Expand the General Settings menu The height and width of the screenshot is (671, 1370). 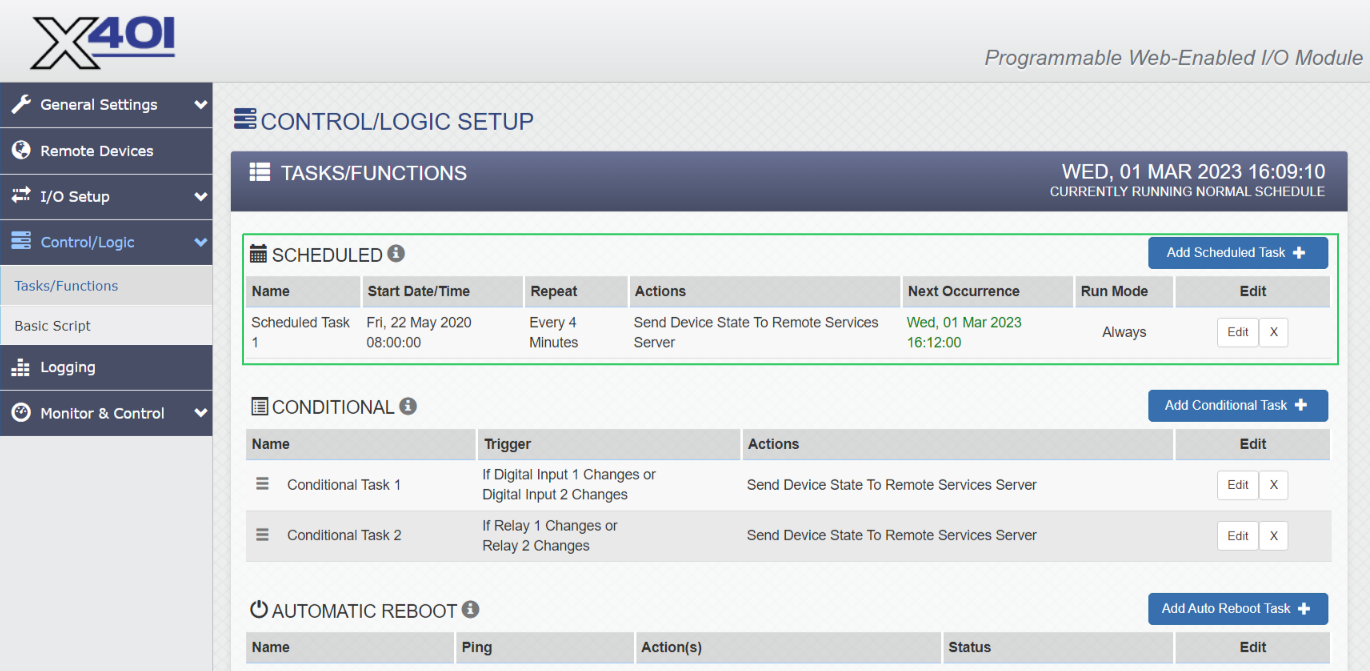pyautogui.click(x=106, y=105)
